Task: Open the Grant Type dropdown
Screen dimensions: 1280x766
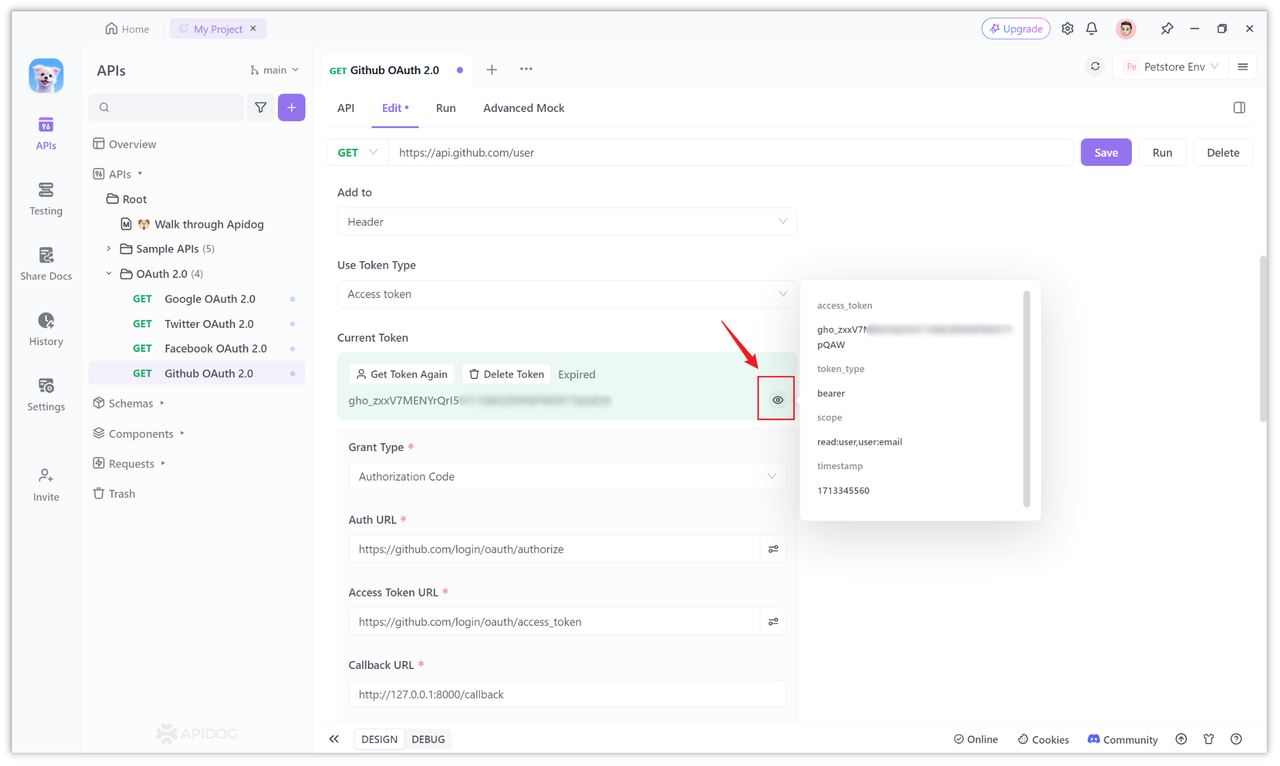Action: point(567,477)
